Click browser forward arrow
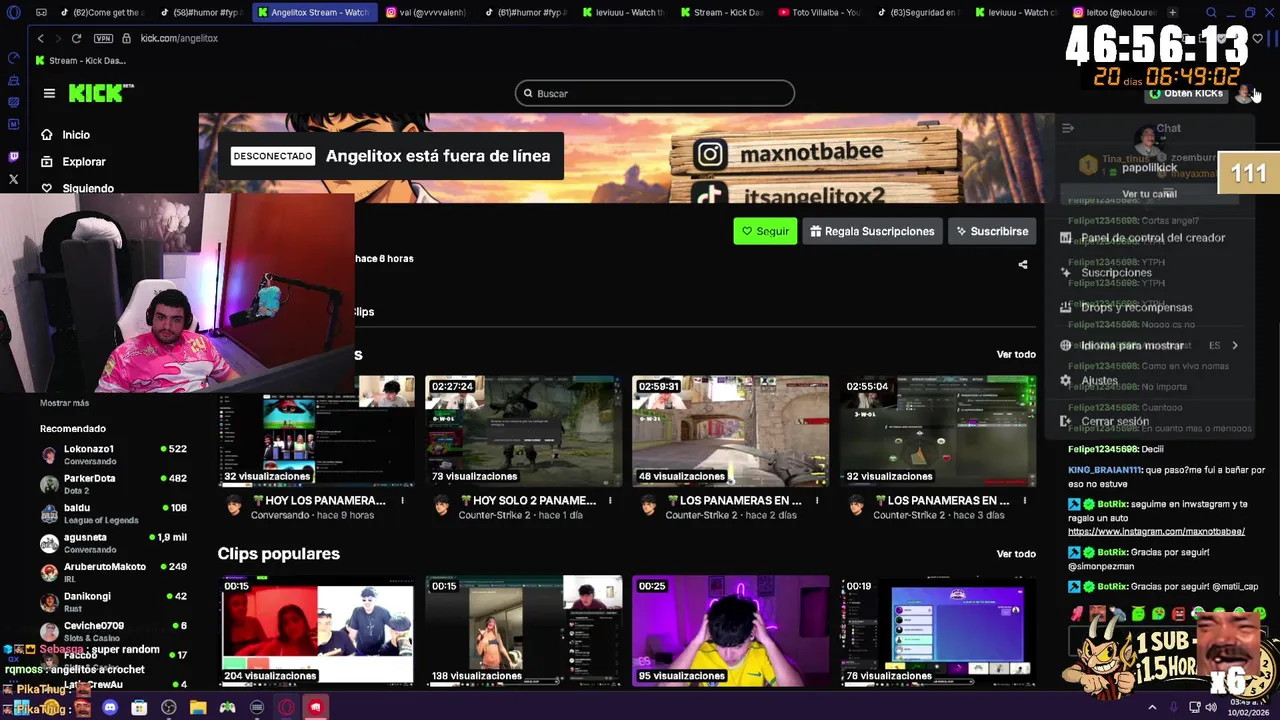The height and width of the screenshot is (720, 1280). tap(58, 38)
